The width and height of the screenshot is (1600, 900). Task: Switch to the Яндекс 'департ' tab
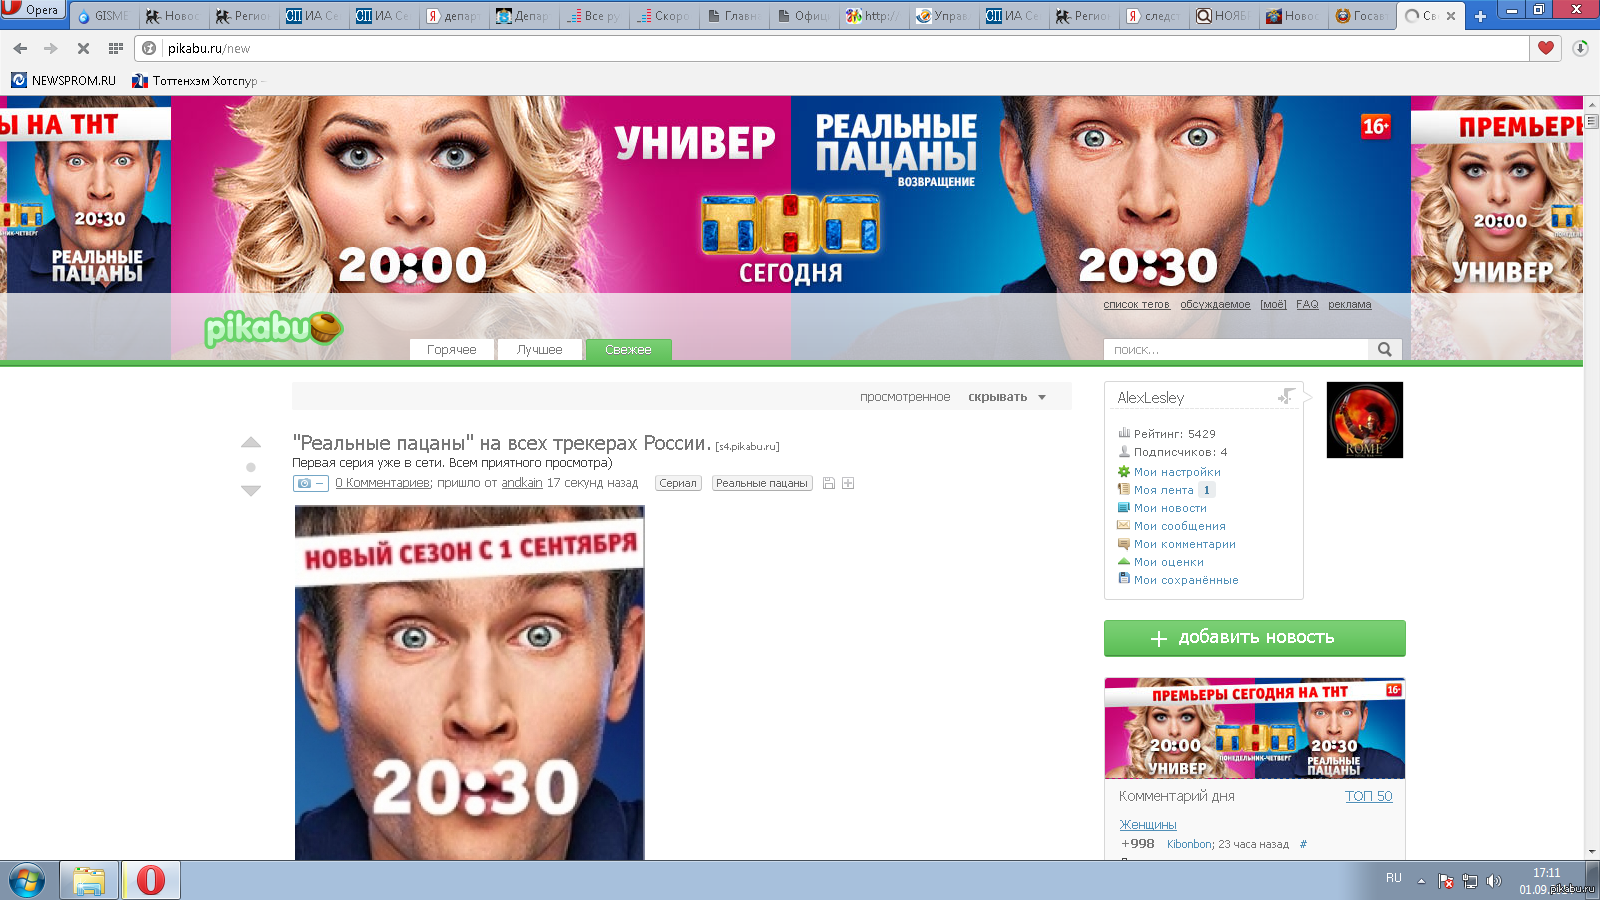tap(453, 16)
